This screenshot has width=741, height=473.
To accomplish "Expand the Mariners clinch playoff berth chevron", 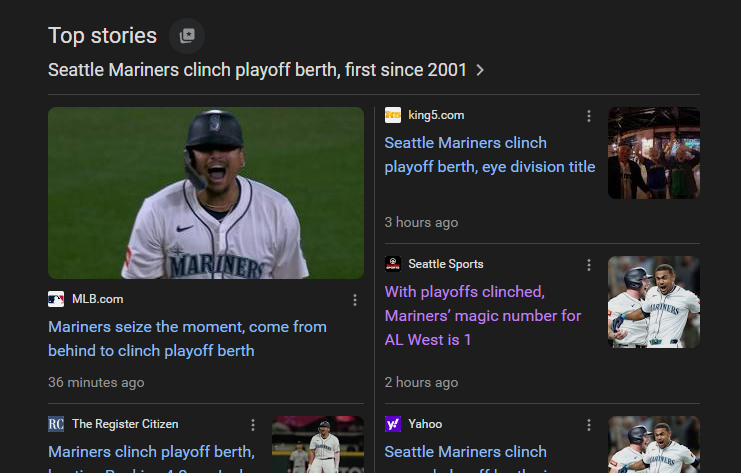I will coord(481,70).
